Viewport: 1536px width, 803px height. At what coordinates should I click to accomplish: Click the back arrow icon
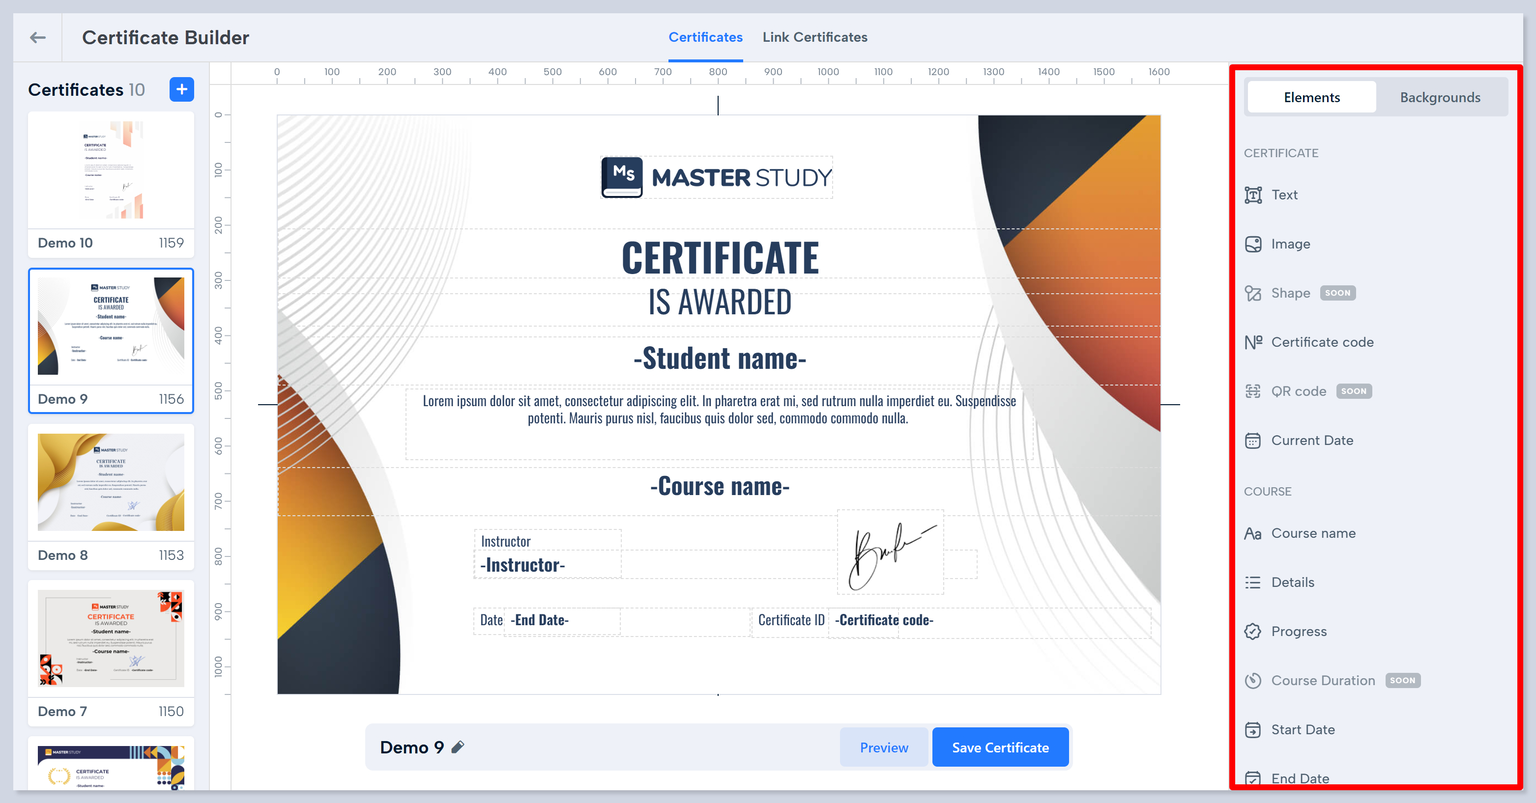pos(38,37)
